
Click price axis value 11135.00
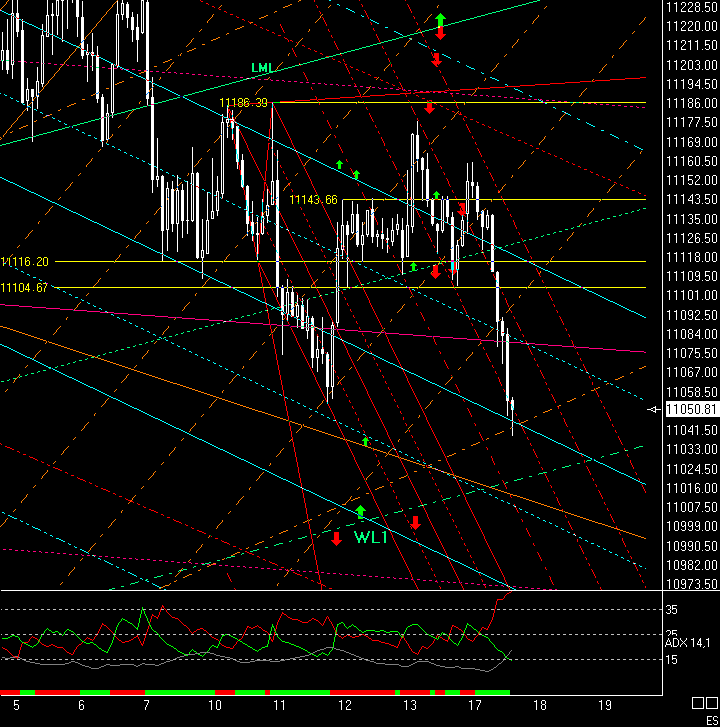[691, 219]
